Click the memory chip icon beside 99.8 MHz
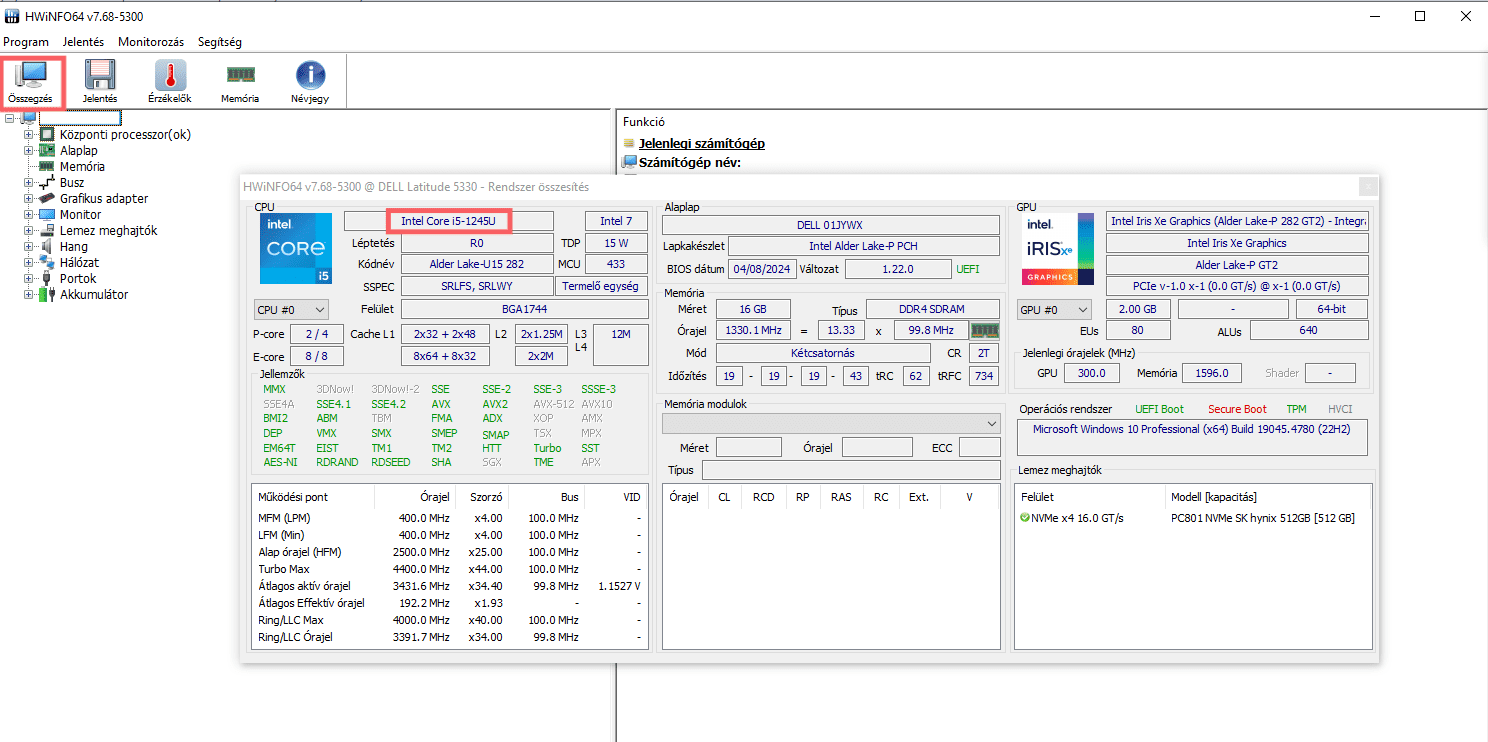The width and height of the screenshot is (1488, 742). (985, 330)
